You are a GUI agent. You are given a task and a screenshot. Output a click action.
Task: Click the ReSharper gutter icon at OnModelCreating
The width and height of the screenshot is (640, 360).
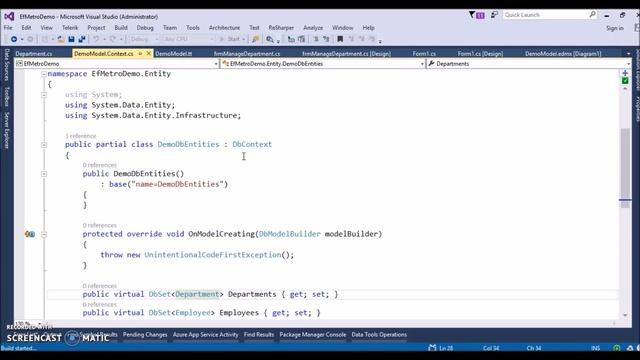[x=30, y=234]
